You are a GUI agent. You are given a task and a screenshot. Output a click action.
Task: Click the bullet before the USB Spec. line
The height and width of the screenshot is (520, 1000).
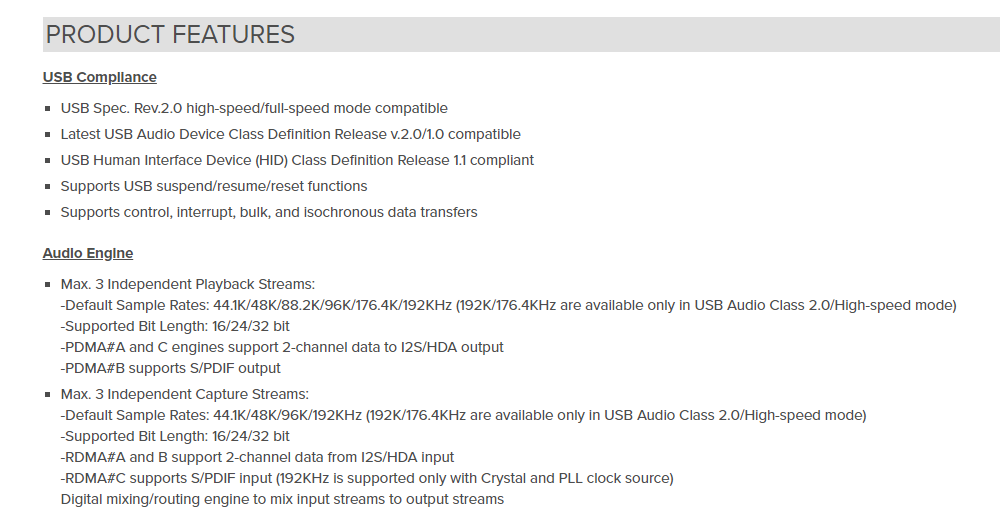pos(48,108)
